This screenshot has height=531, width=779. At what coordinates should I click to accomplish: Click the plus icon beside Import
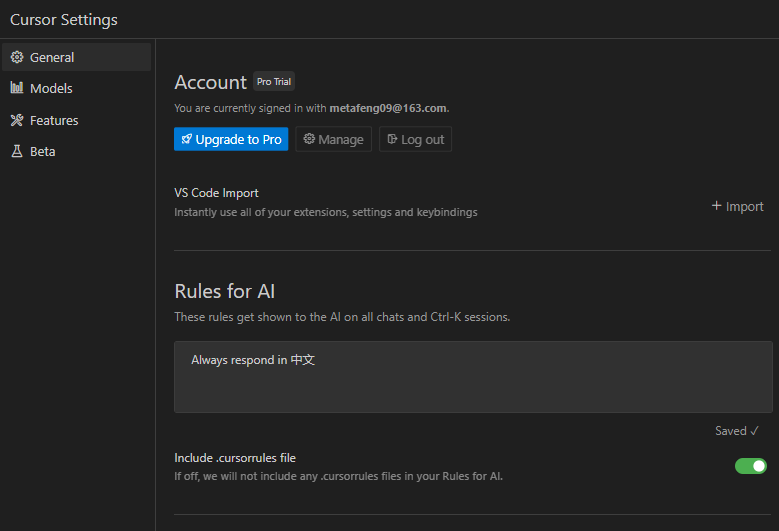tap(716, 206)
